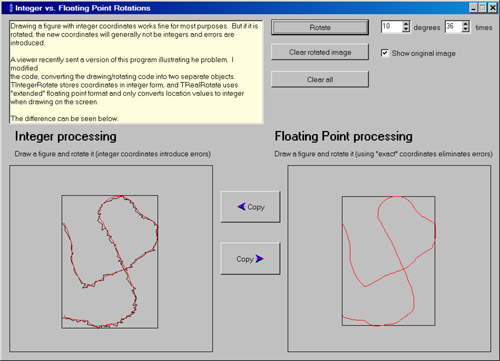The image size is (500, 361).
Task: Click the yellow description text box
Action: 136,72
